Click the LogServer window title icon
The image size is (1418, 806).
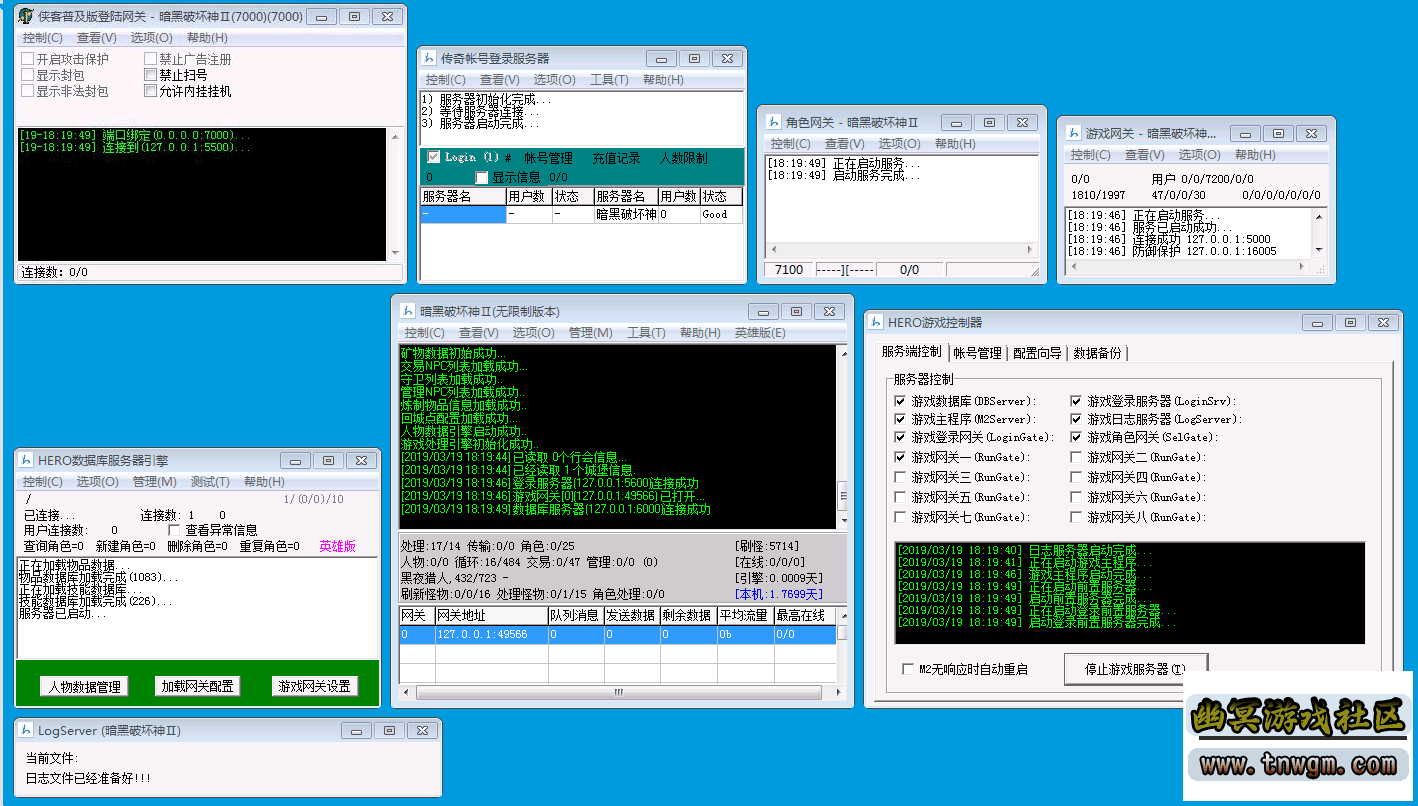(x=26, y=731)
